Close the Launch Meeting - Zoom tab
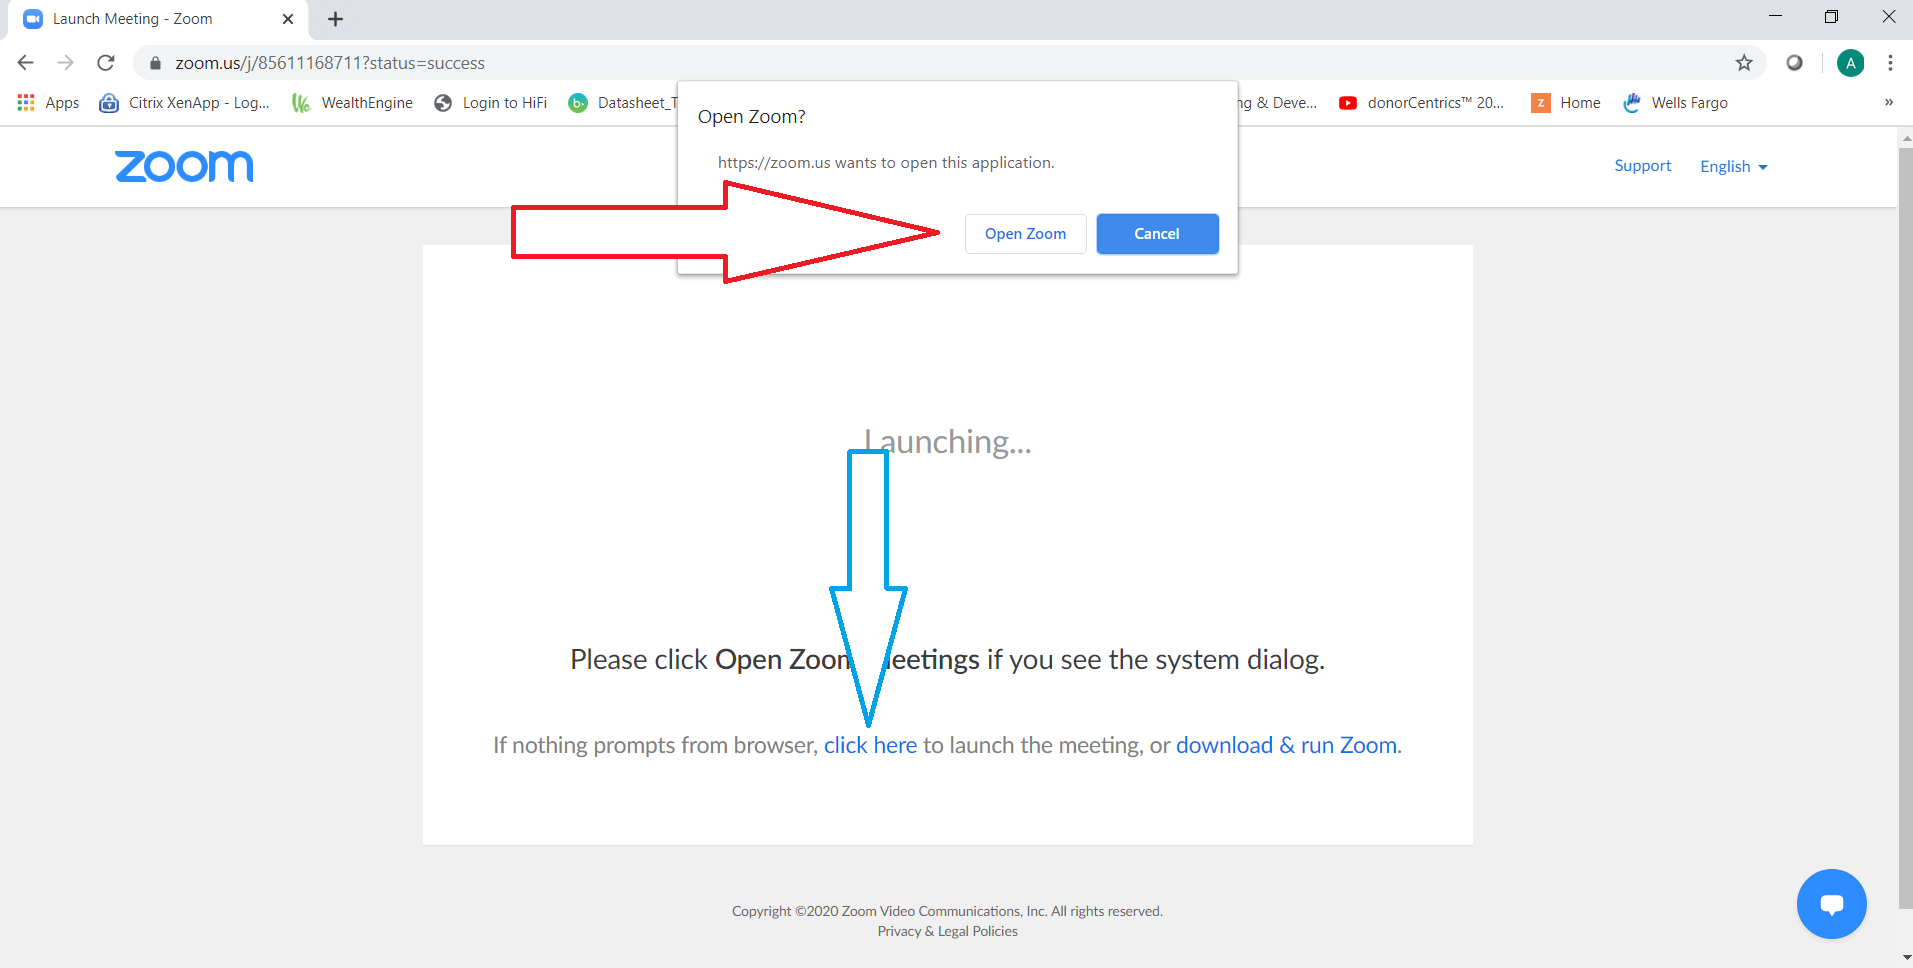Image resolution: width=1913 pixels, height=968 pixels. coord(288,19)
